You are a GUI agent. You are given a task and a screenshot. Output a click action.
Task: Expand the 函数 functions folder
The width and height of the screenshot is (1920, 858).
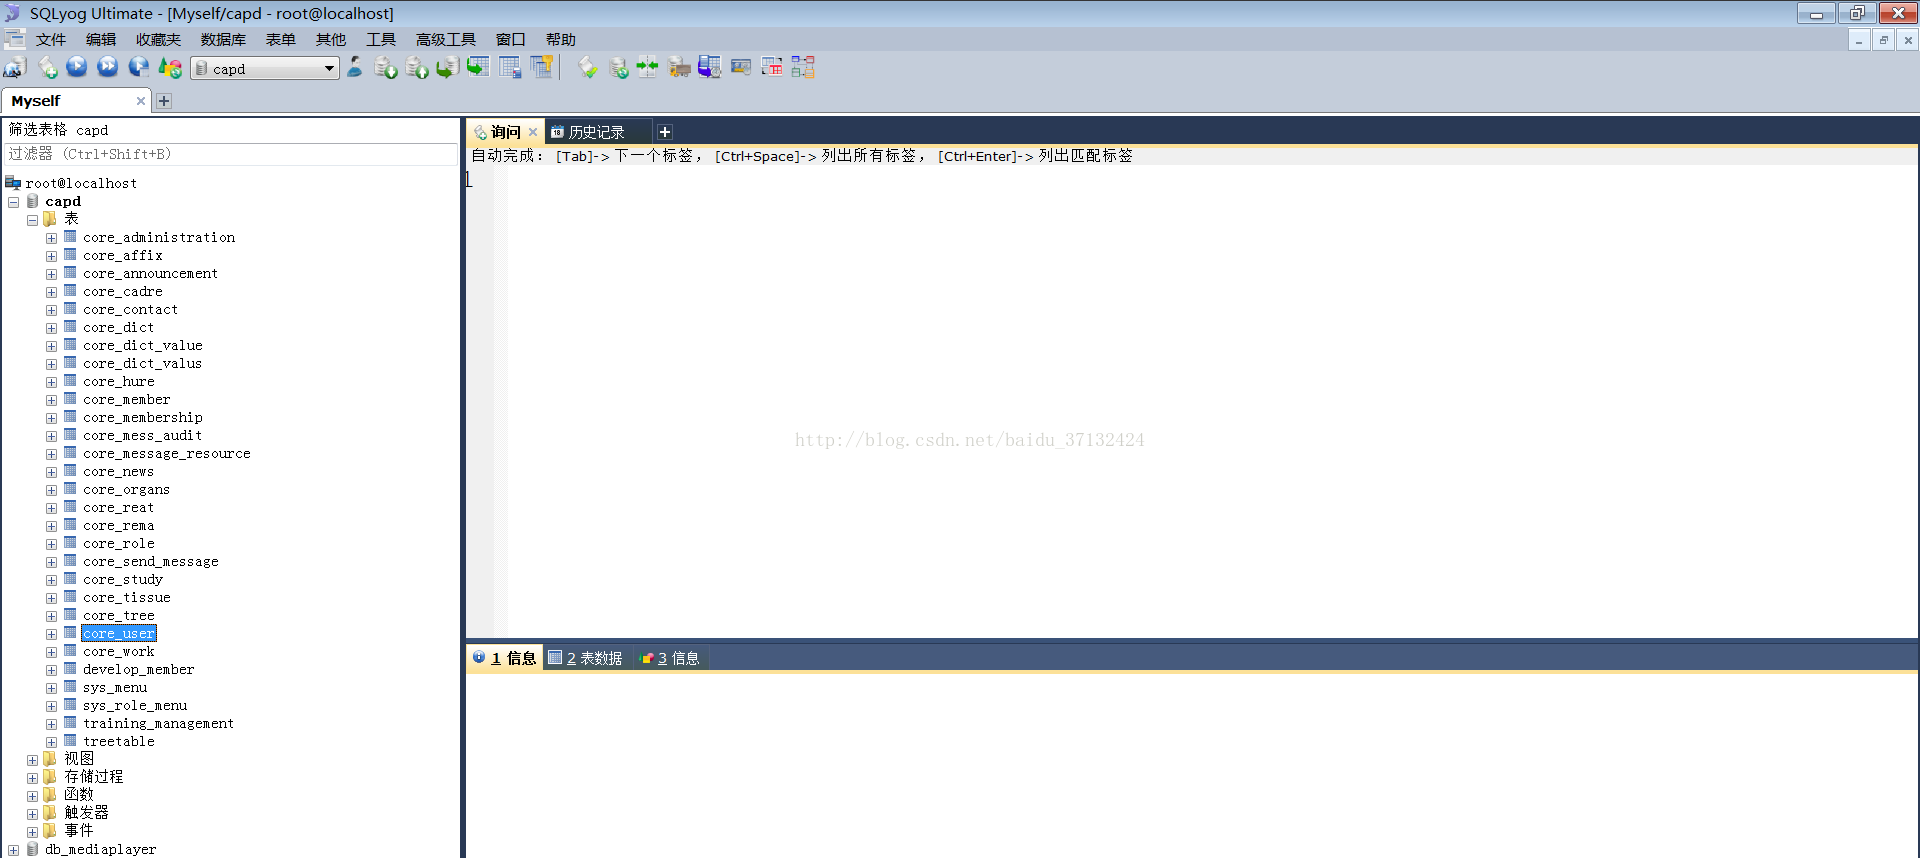(33, 796)
